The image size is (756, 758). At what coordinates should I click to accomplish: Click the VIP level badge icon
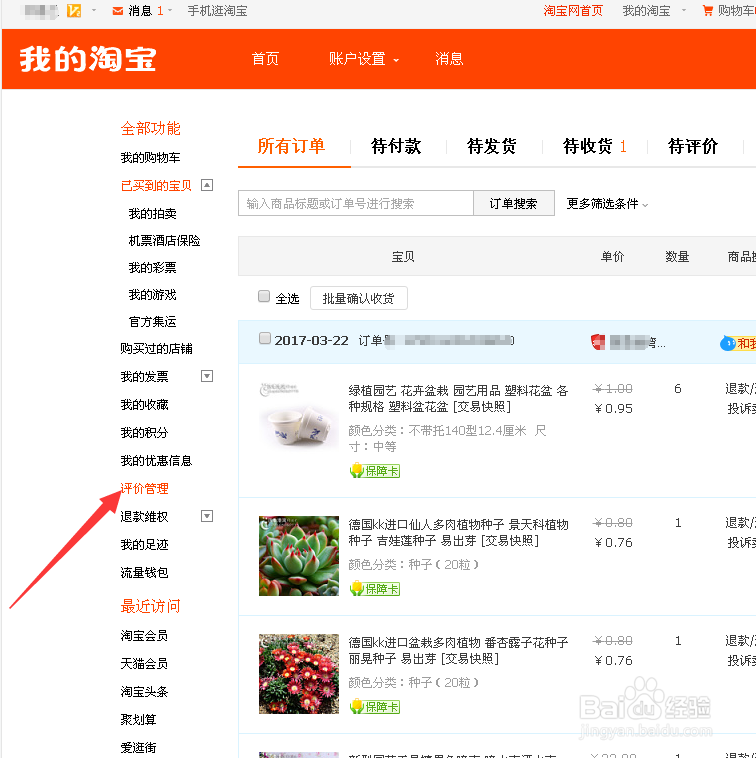(74, 11)
